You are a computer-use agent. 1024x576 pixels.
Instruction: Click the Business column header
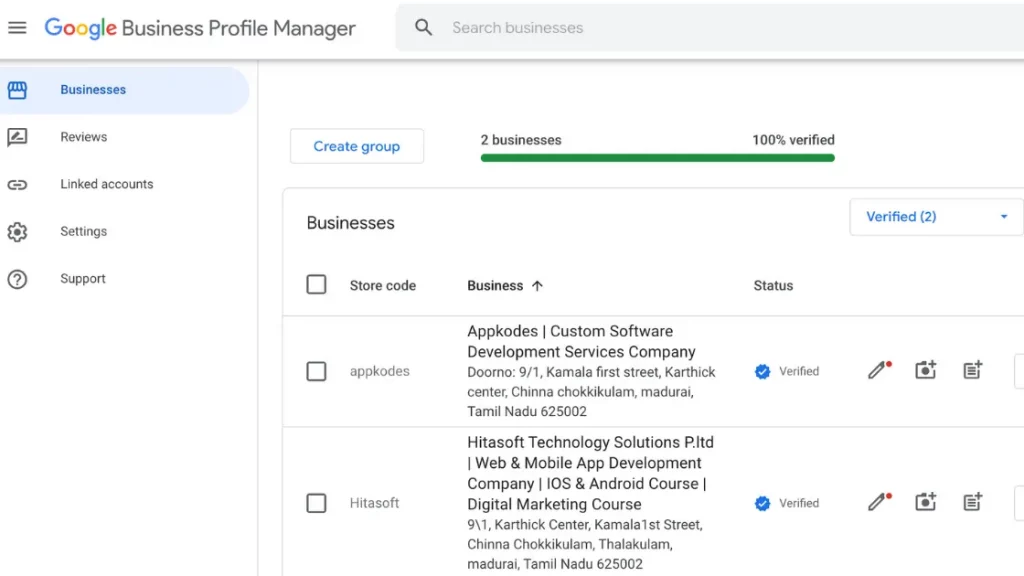tap(495, 285)
